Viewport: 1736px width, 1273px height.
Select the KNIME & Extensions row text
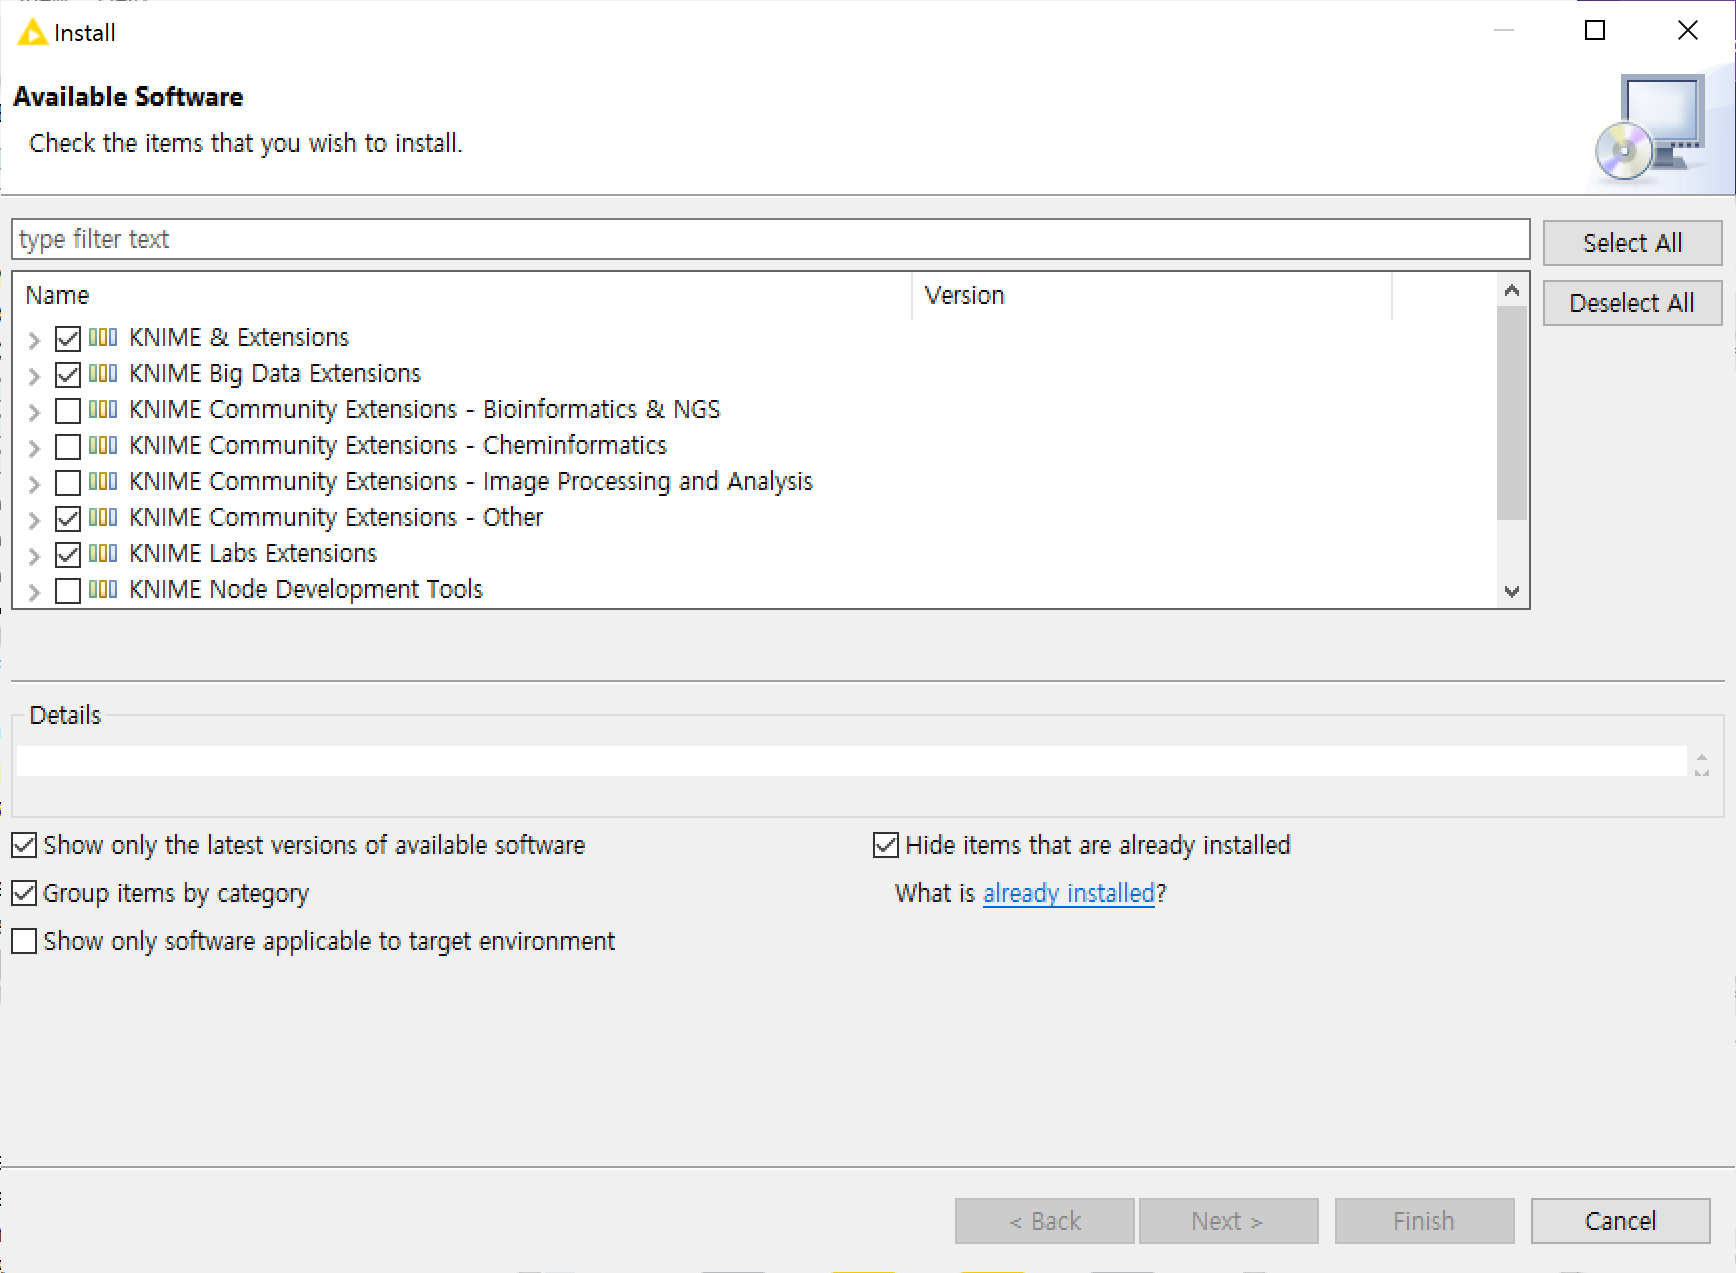tap(239, 337)
